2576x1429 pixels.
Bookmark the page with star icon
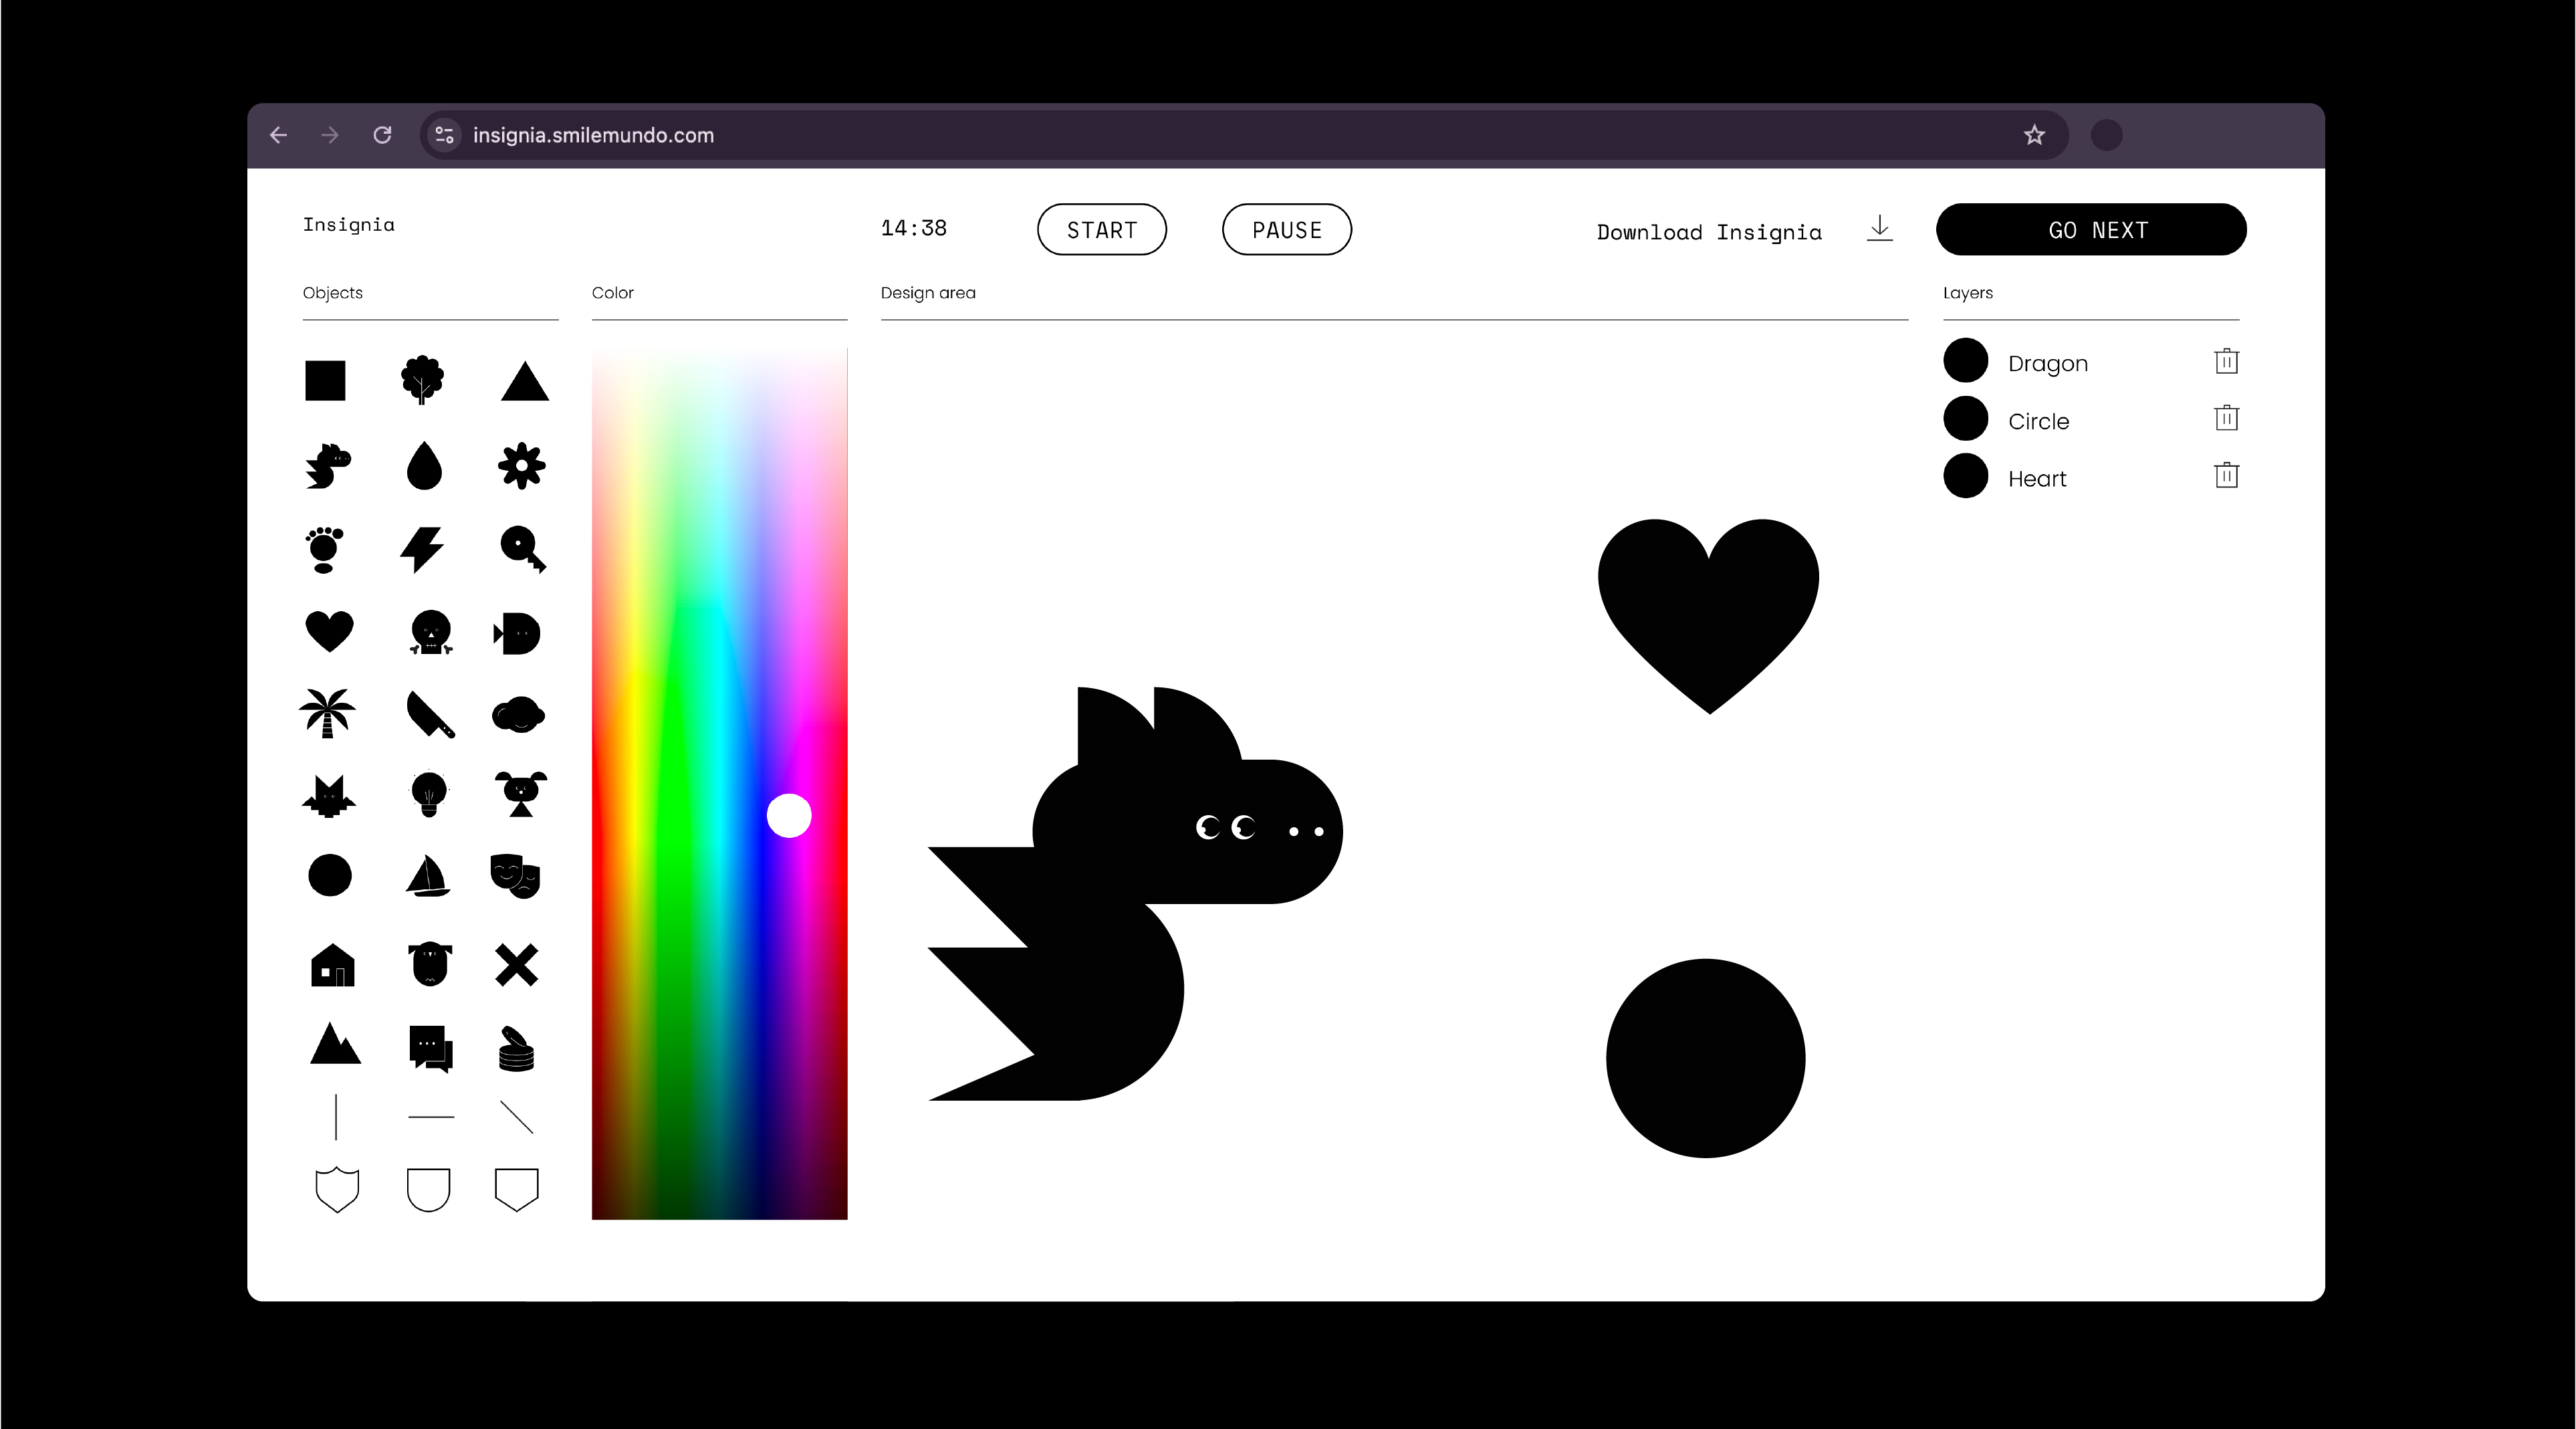tap(2034, 135)
